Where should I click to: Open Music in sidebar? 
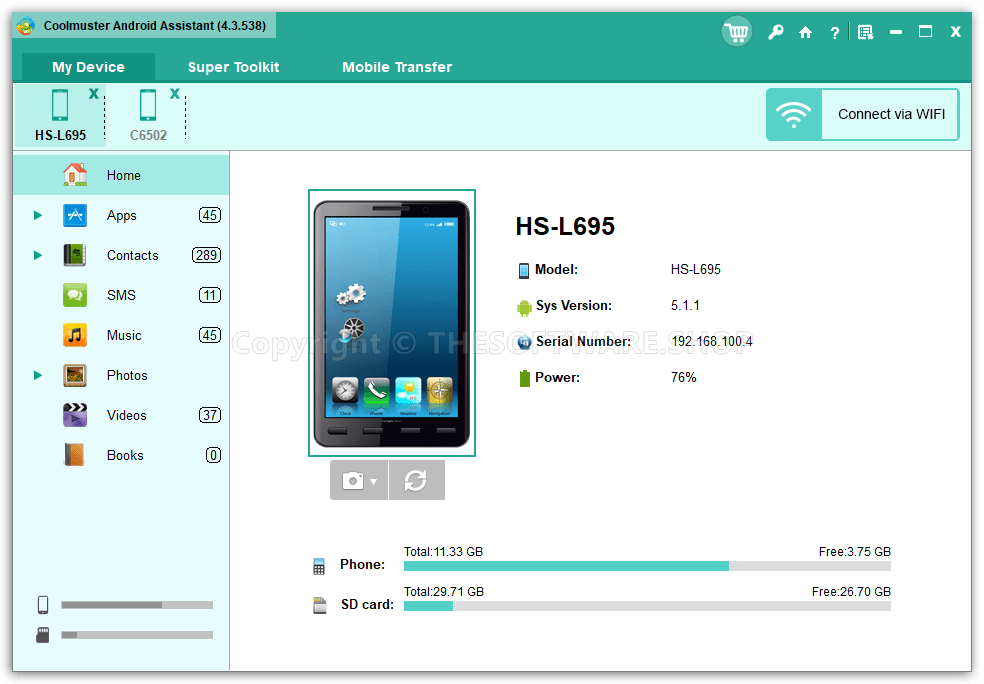(x=121, y=335)
